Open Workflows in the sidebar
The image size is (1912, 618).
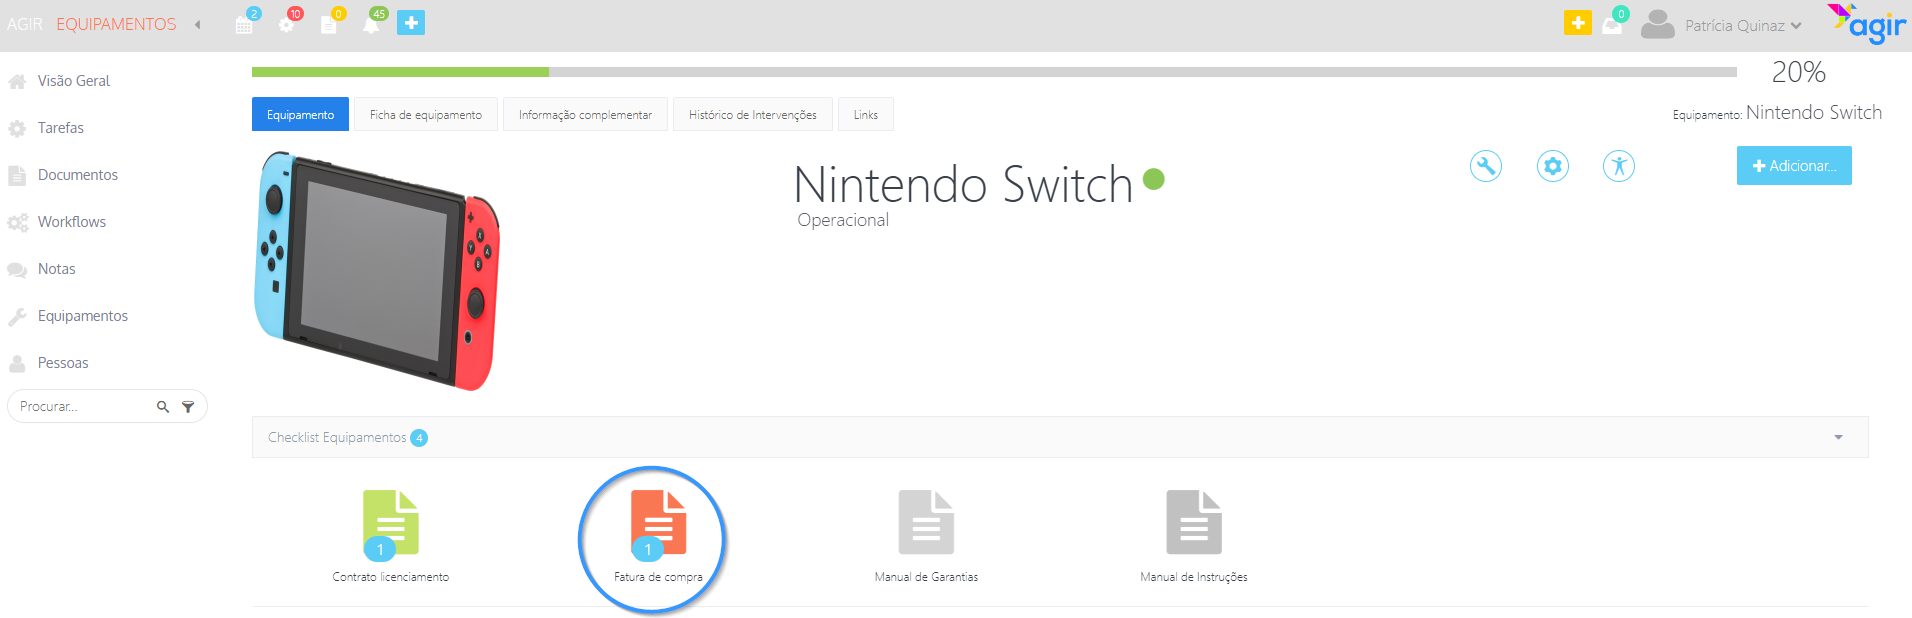(x=72, y=222)
